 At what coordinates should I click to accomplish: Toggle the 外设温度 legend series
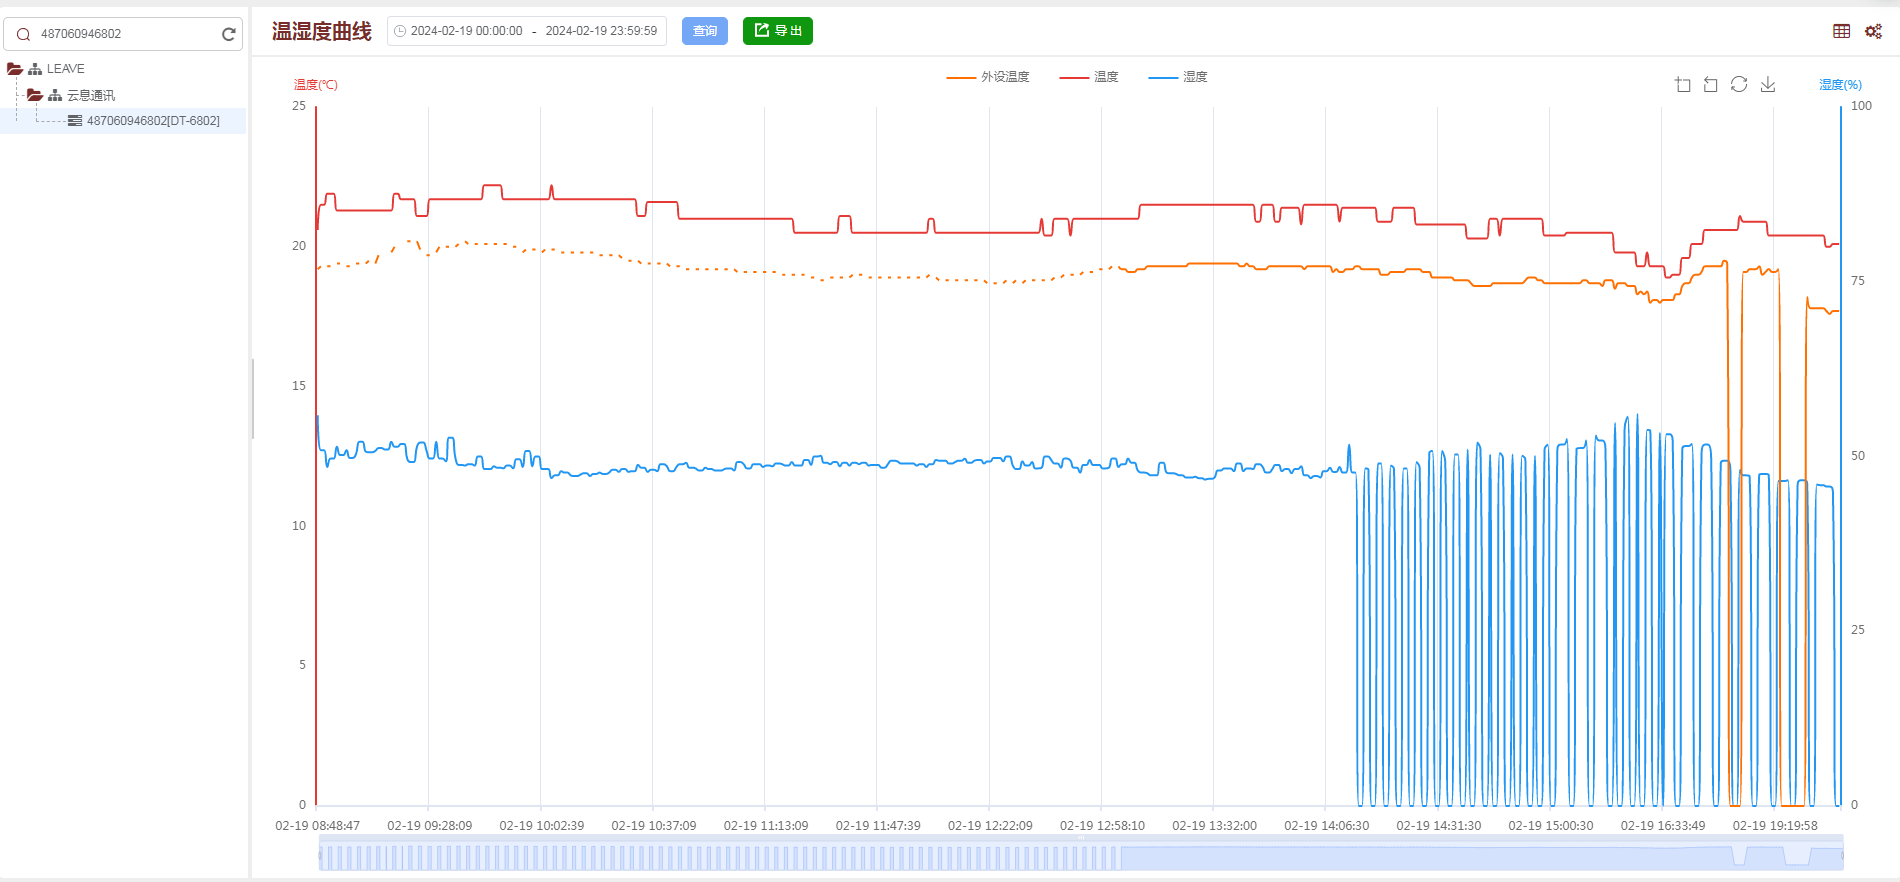(x=988, y=77)
